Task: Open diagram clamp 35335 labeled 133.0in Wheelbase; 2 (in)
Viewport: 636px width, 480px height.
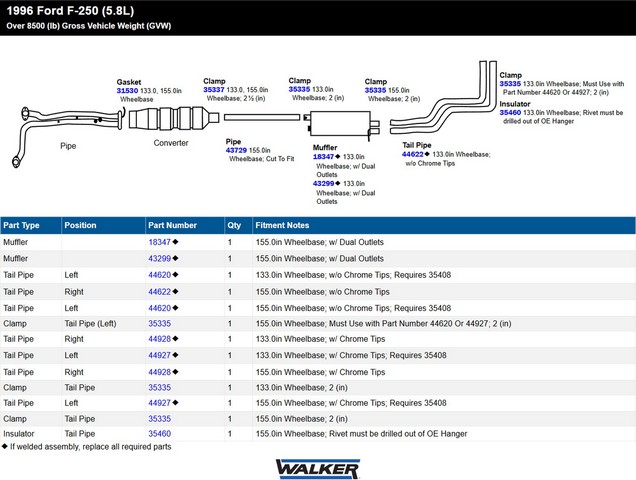Action: [x=299, y=89]
